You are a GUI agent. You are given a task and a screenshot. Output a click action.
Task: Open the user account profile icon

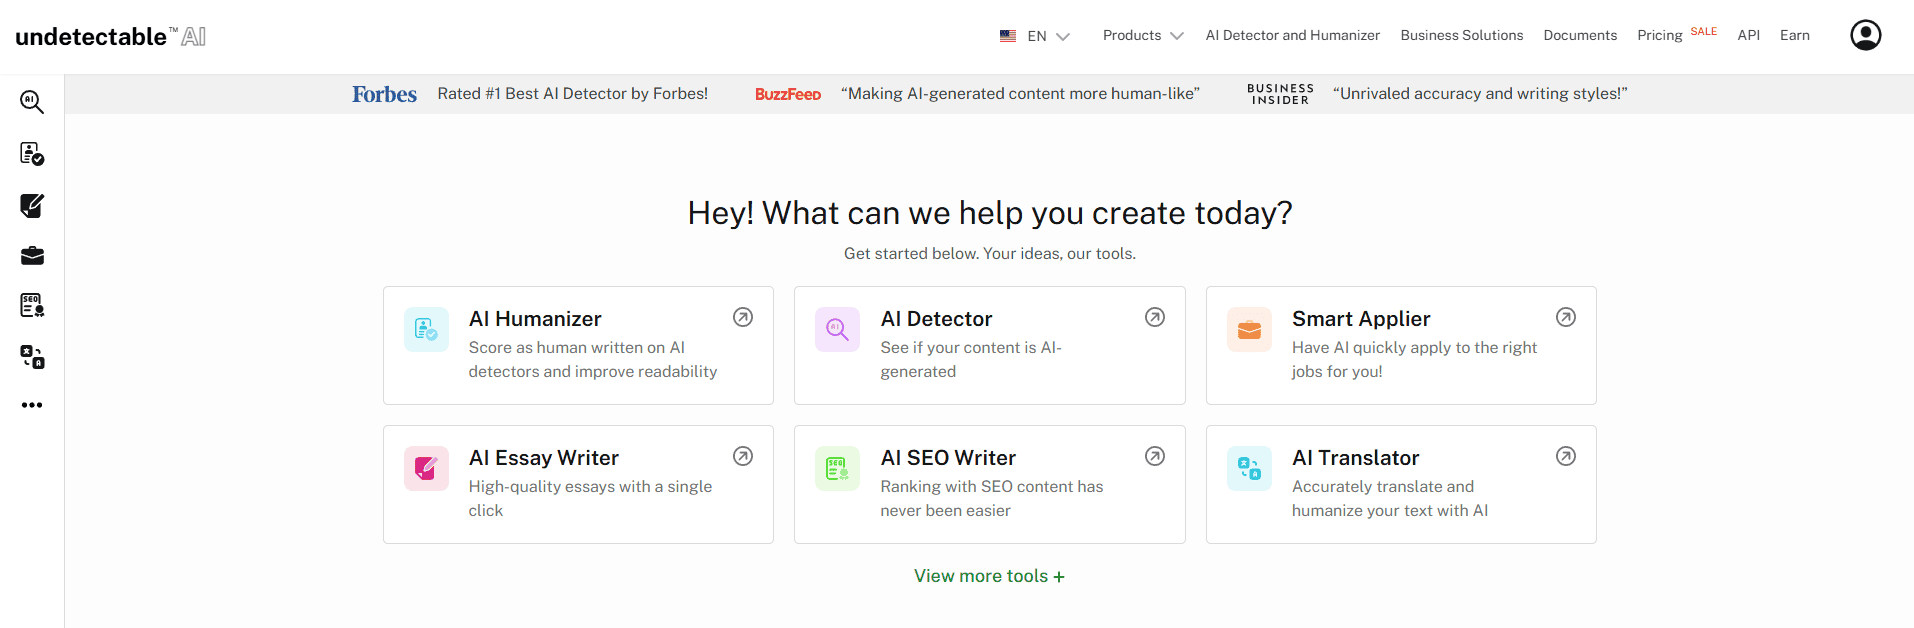1865,35
